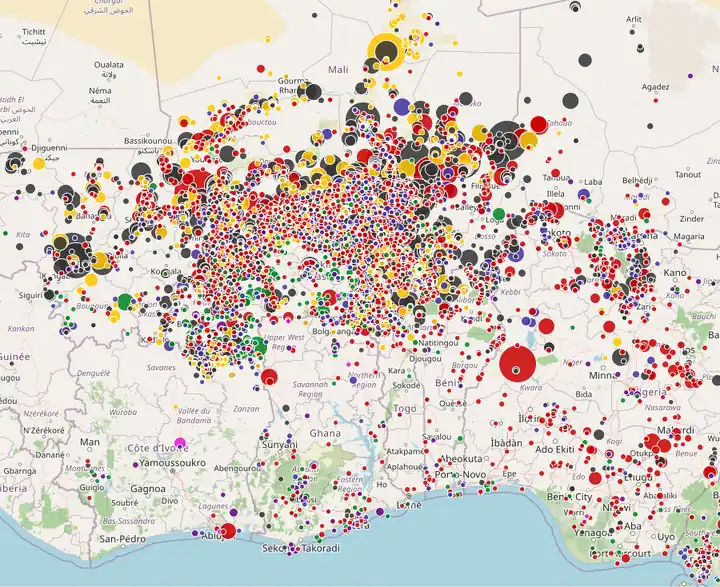The width and height of the screenshot is (720, 587).
Task: Click the Kankan label
Action: tap(21, 328)
